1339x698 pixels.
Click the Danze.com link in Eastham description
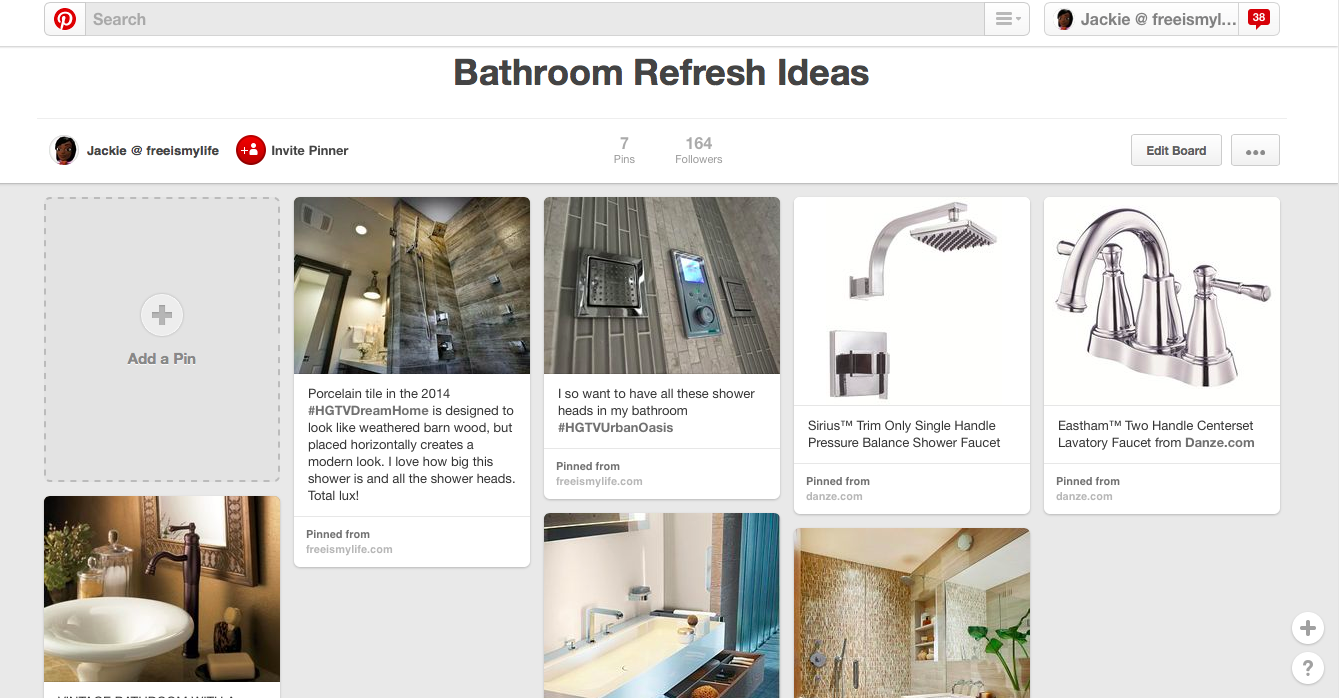[x=1220, y=442]
